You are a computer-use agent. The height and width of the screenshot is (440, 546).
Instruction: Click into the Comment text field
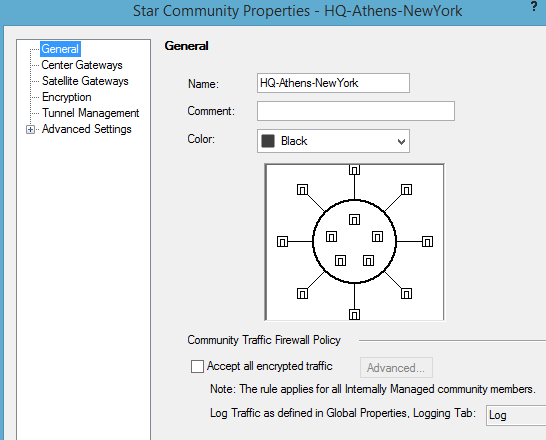click(356, 111)
